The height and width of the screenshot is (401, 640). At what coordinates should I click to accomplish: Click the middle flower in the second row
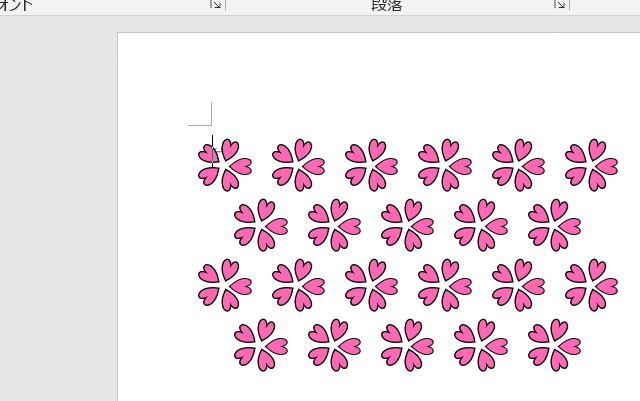point(407,225)
